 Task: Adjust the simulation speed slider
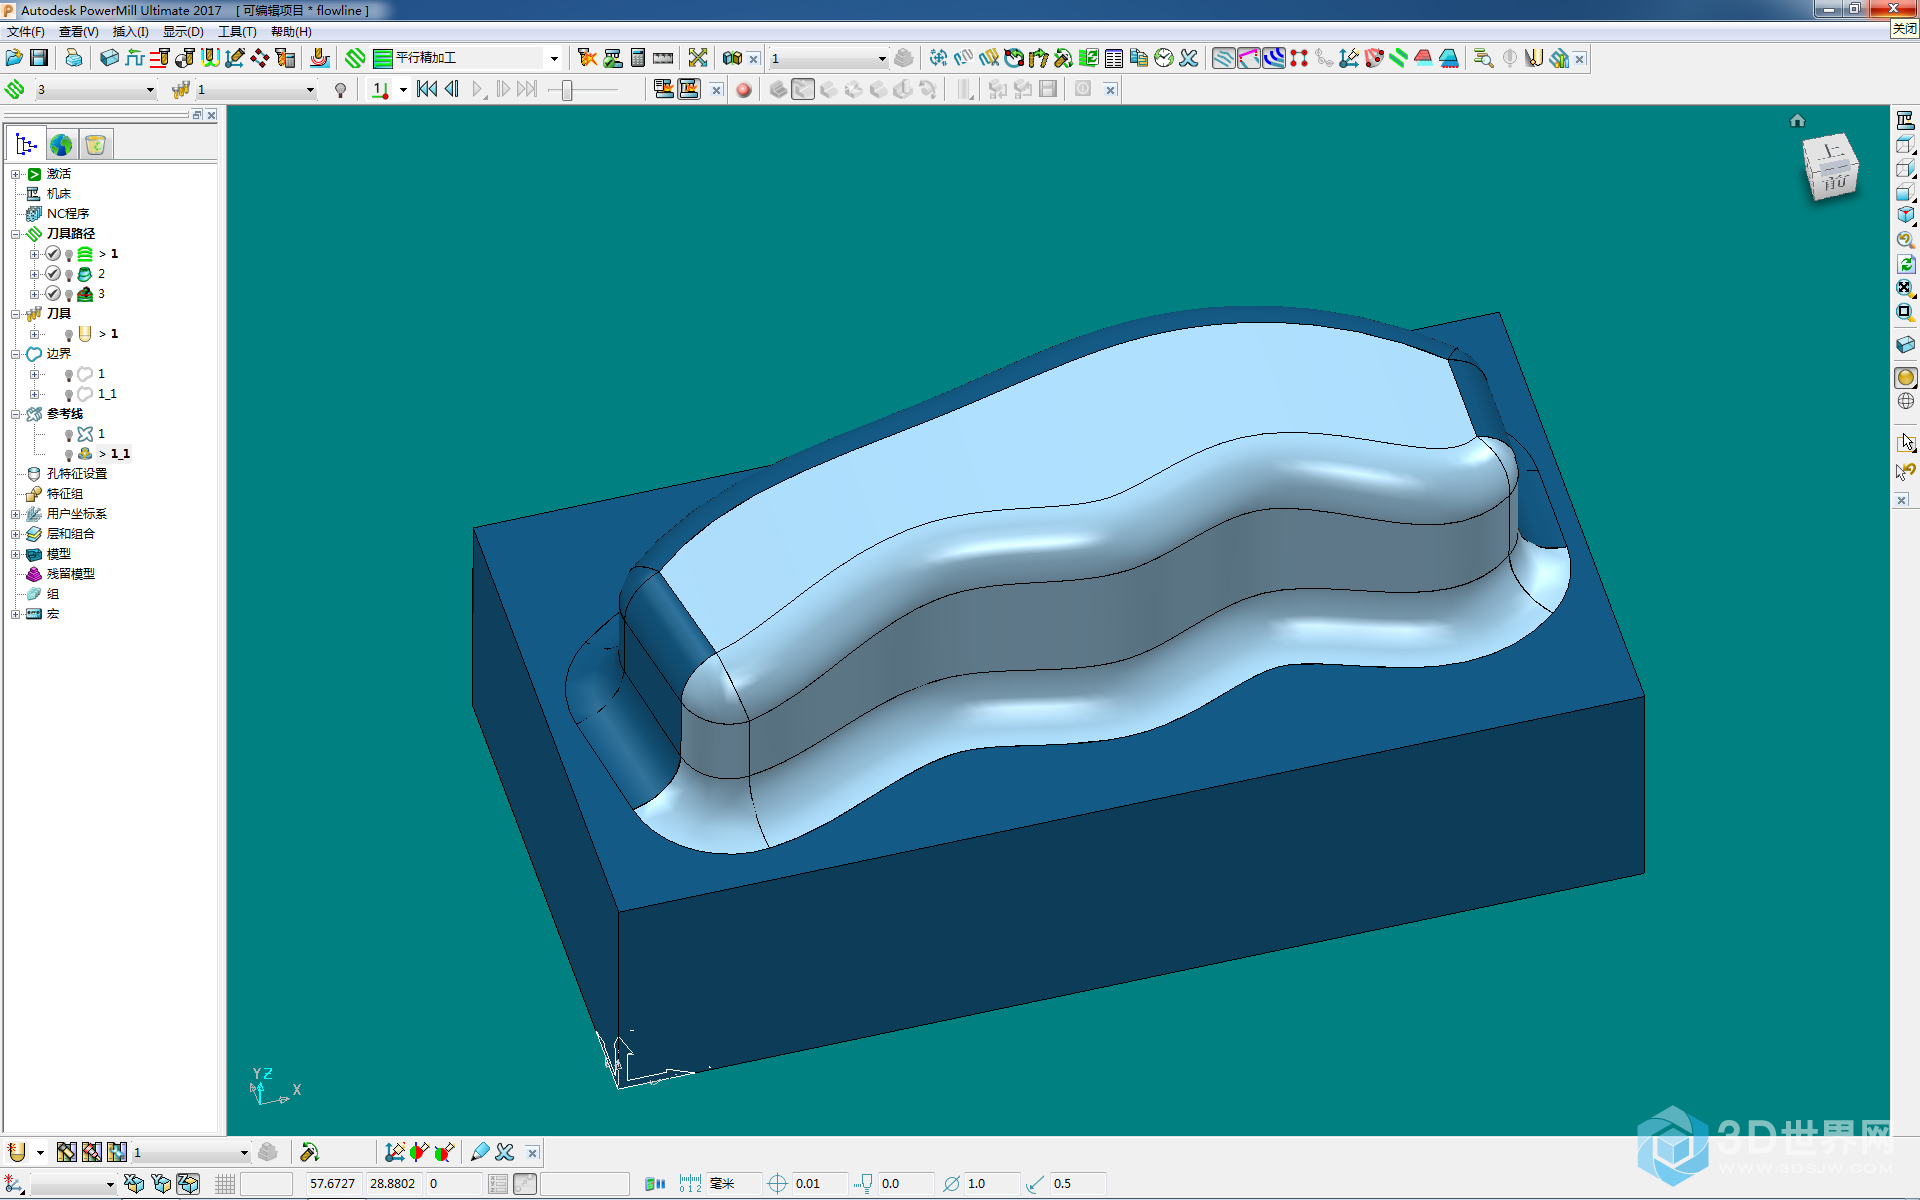click(567, 90)
